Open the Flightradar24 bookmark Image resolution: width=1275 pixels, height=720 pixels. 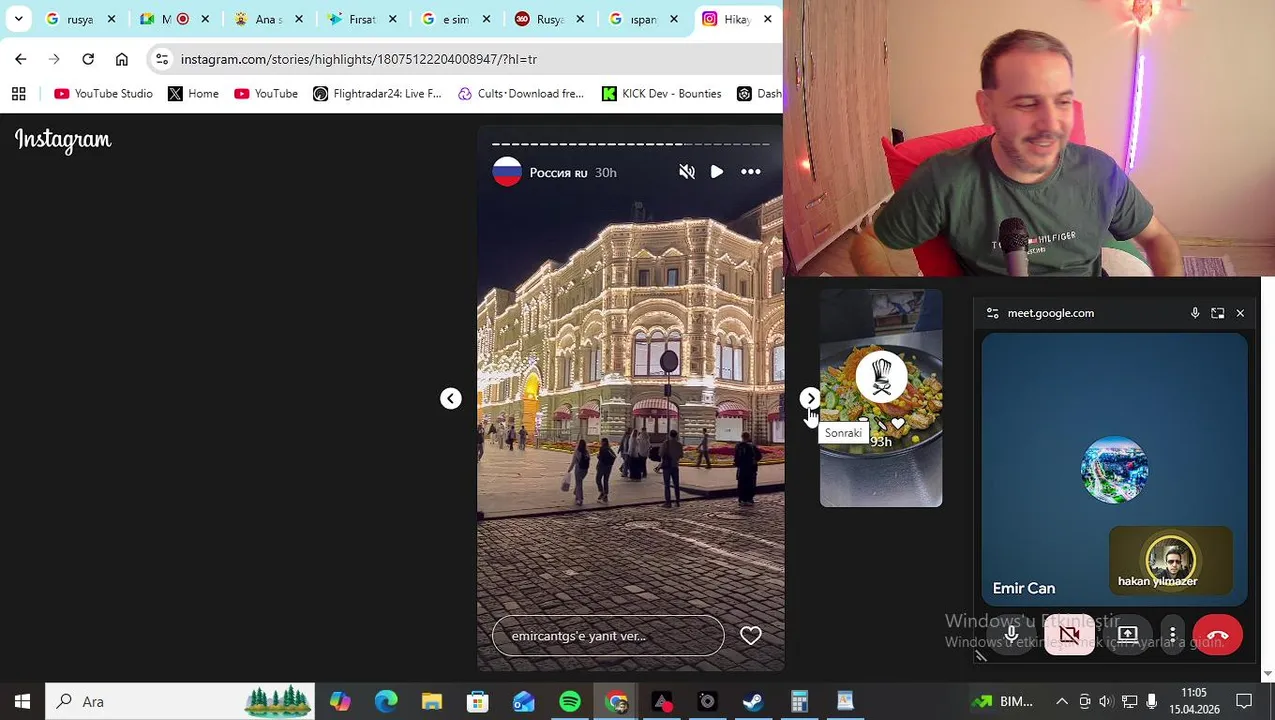(x=377, y=94)
